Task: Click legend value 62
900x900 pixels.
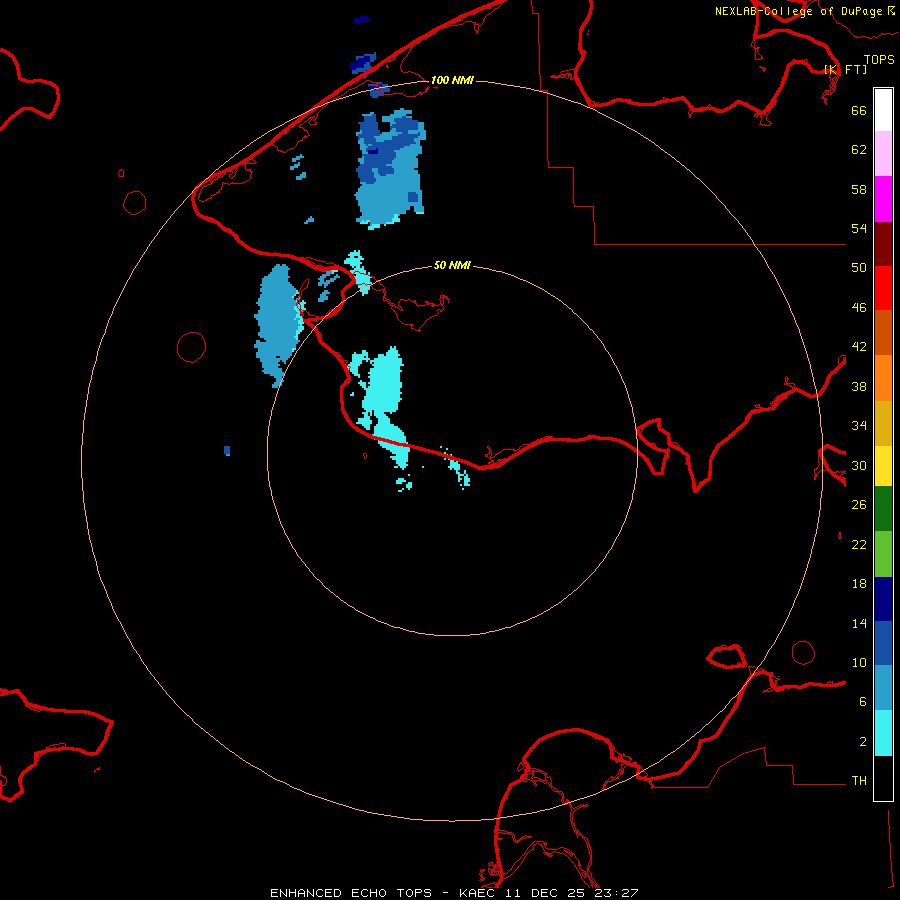Action: [x=859, y=150]
